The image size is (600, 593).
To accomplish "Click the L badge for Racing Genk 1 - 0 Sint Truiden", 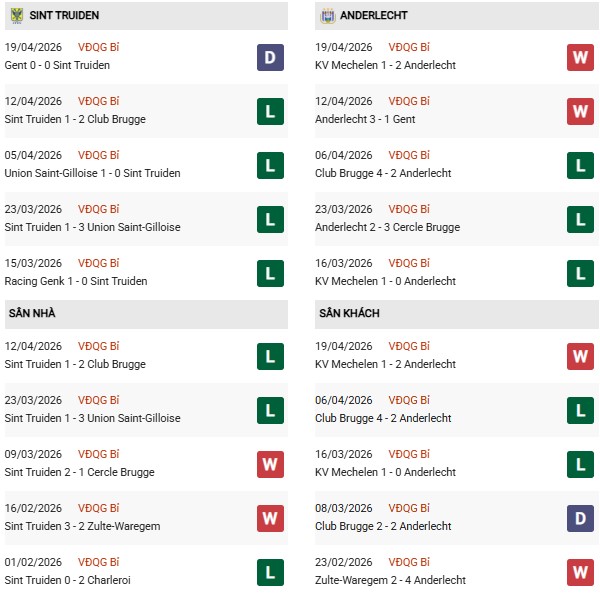I will pos(270,273).
